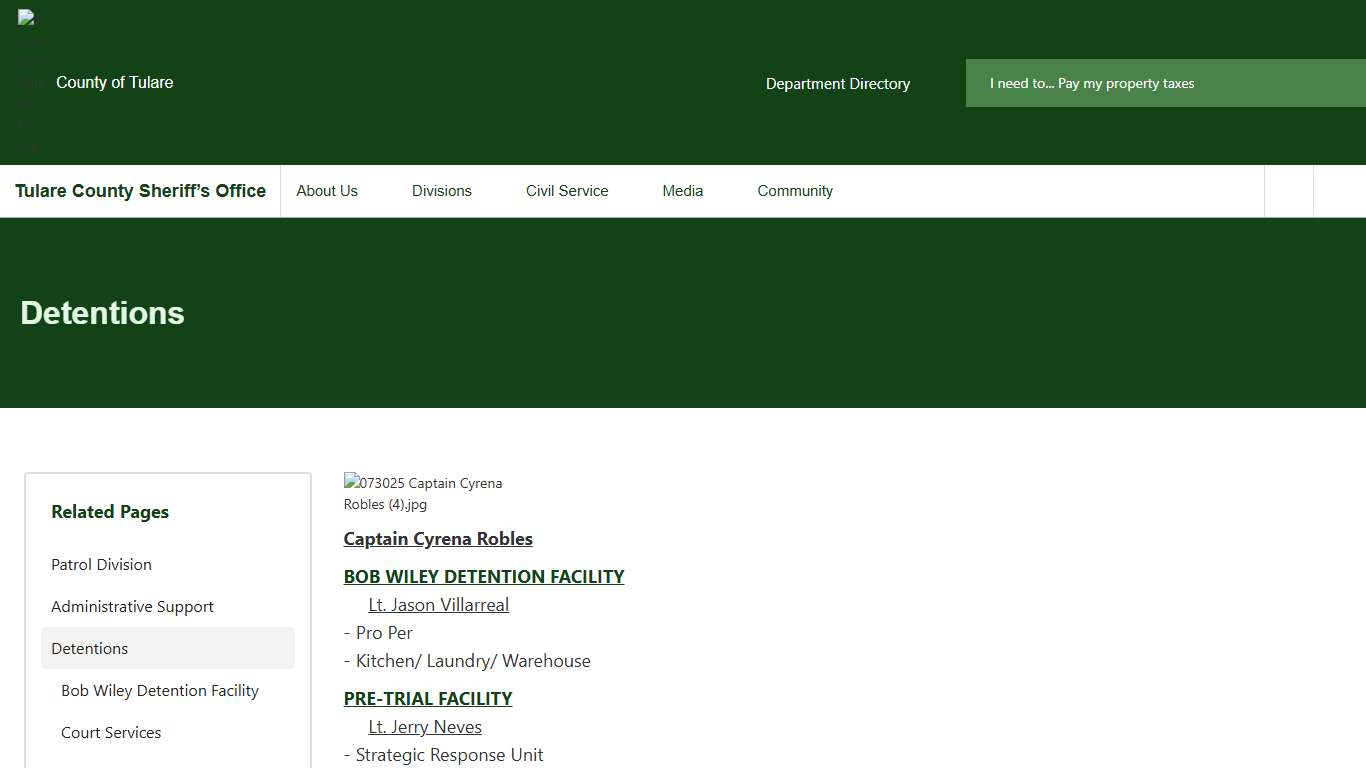The image size is (1366, 768).
Task: Go to the Tulare County Sheriff's Office homepage
Action: [x=140, y=190]
